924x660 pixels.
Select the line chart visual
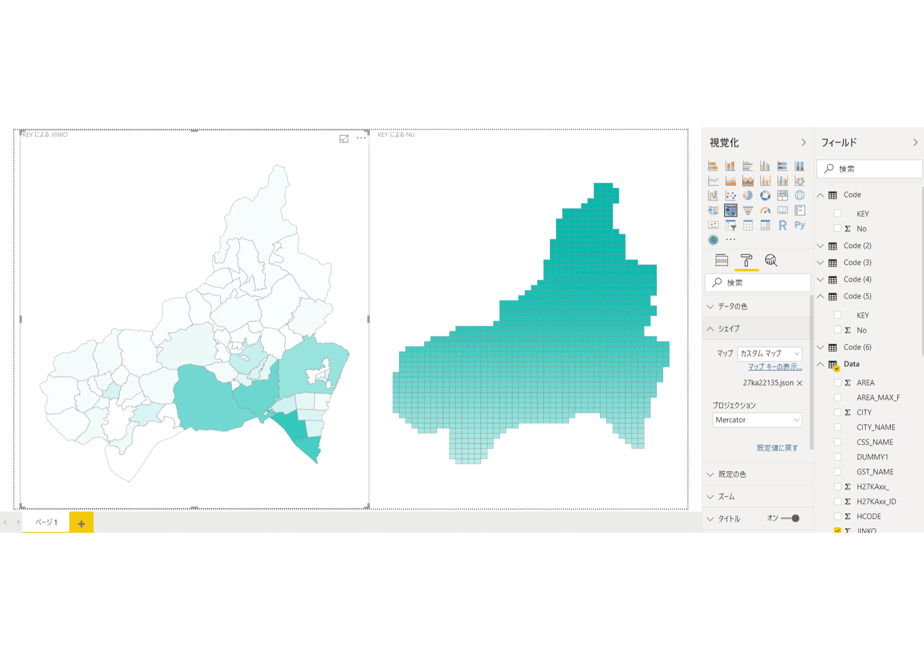tap(713, 181)
